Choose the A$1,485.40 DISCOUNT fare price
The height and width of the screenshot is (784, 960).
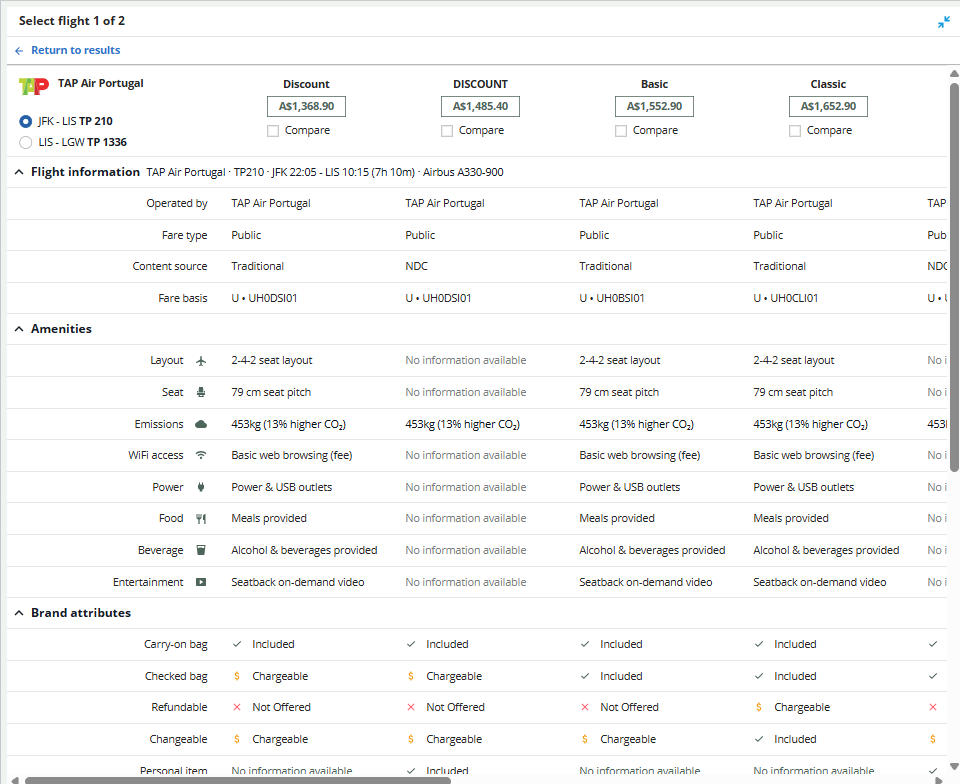point(480,106)
